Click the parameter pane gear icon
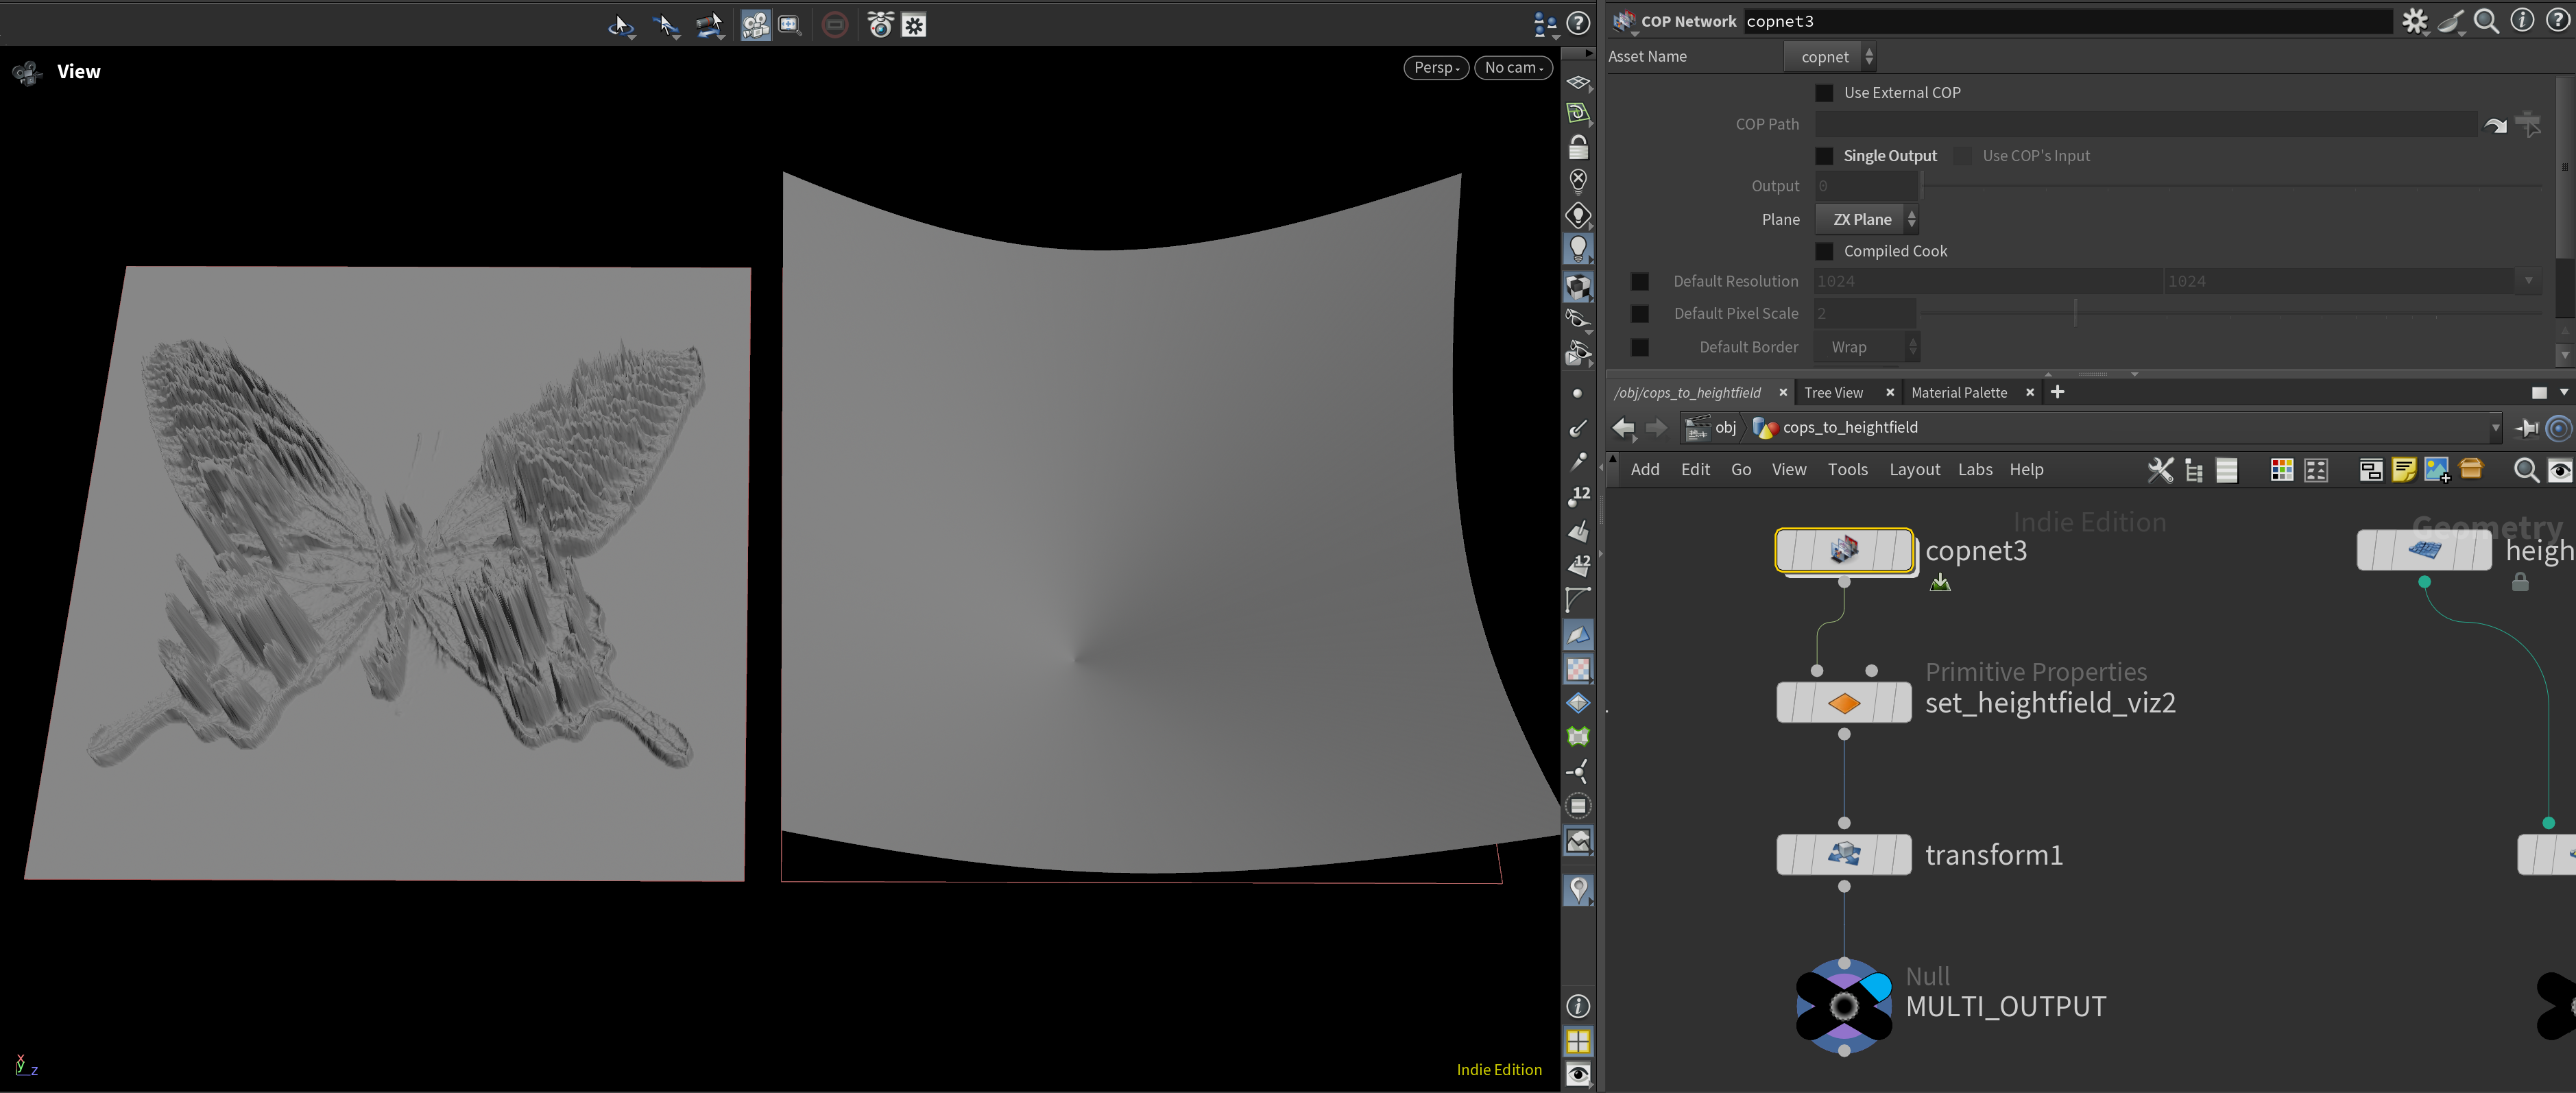 point(2415,21)
